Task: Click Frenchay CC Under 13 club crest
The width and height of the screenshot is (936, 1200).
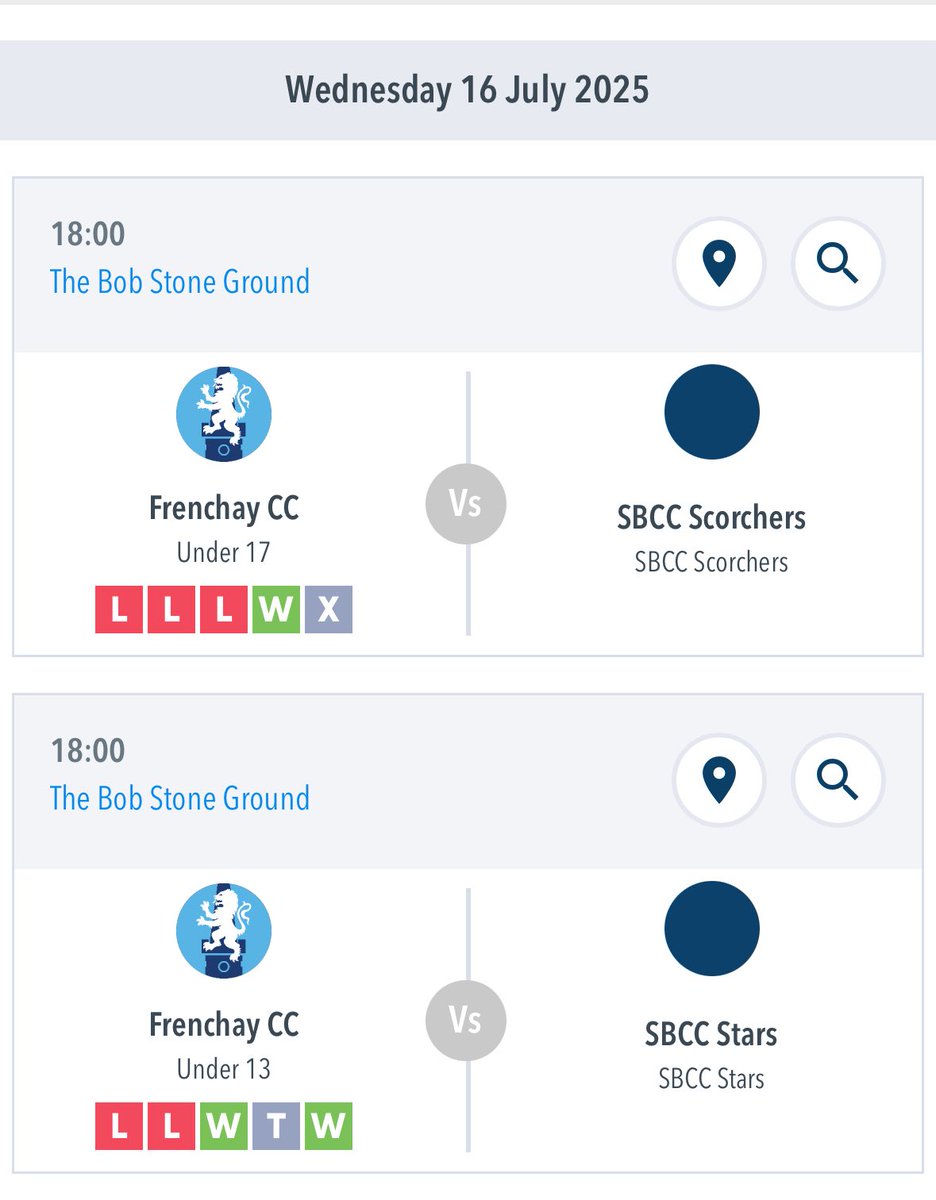Action: click(x=223, y=931)
